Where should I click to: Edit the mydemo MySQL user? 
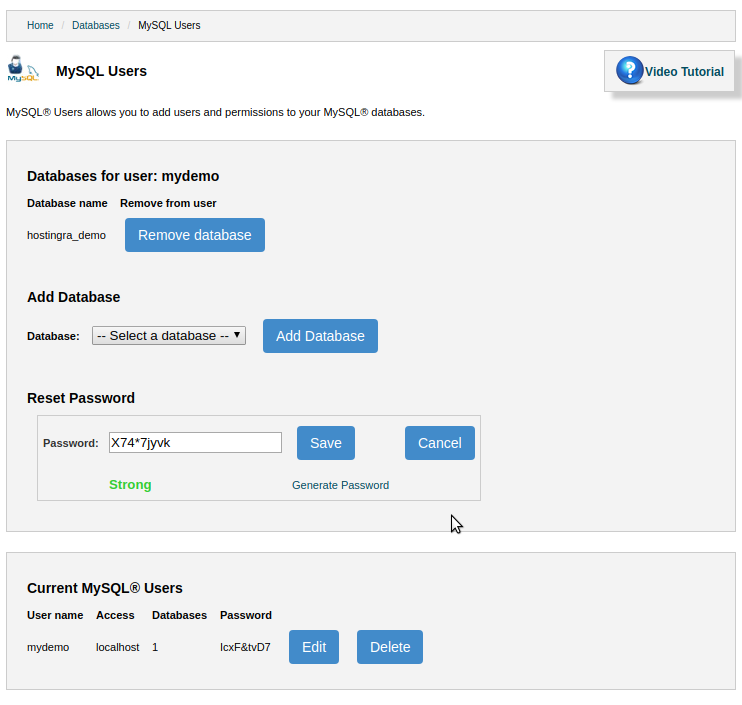pos(314,647)
